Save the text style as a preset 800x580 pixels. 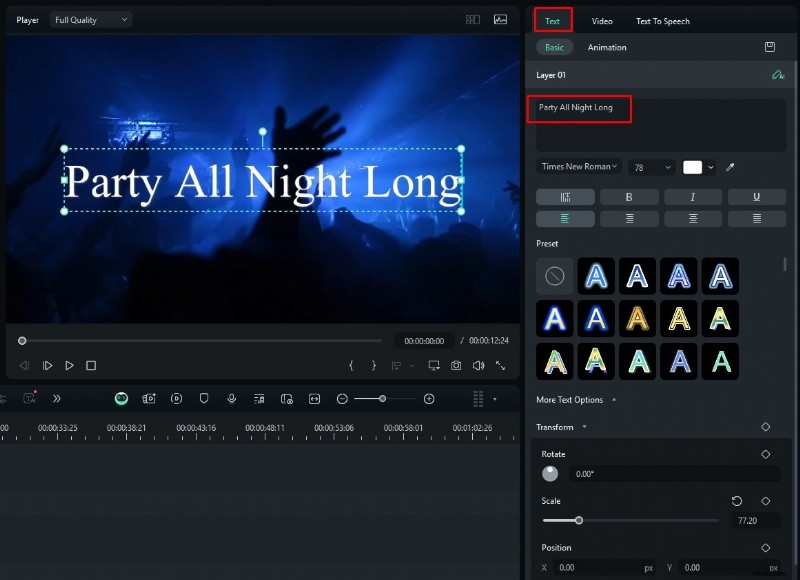[768, 47]
